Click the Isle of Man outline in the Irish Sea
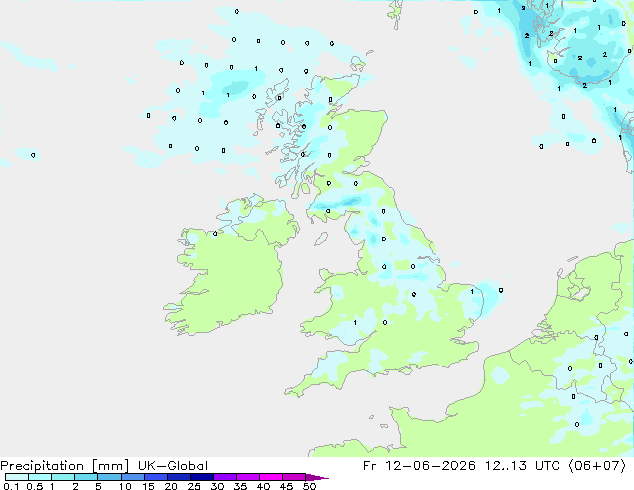This screenshot has height=490, width=634. (x=321, y=239)
